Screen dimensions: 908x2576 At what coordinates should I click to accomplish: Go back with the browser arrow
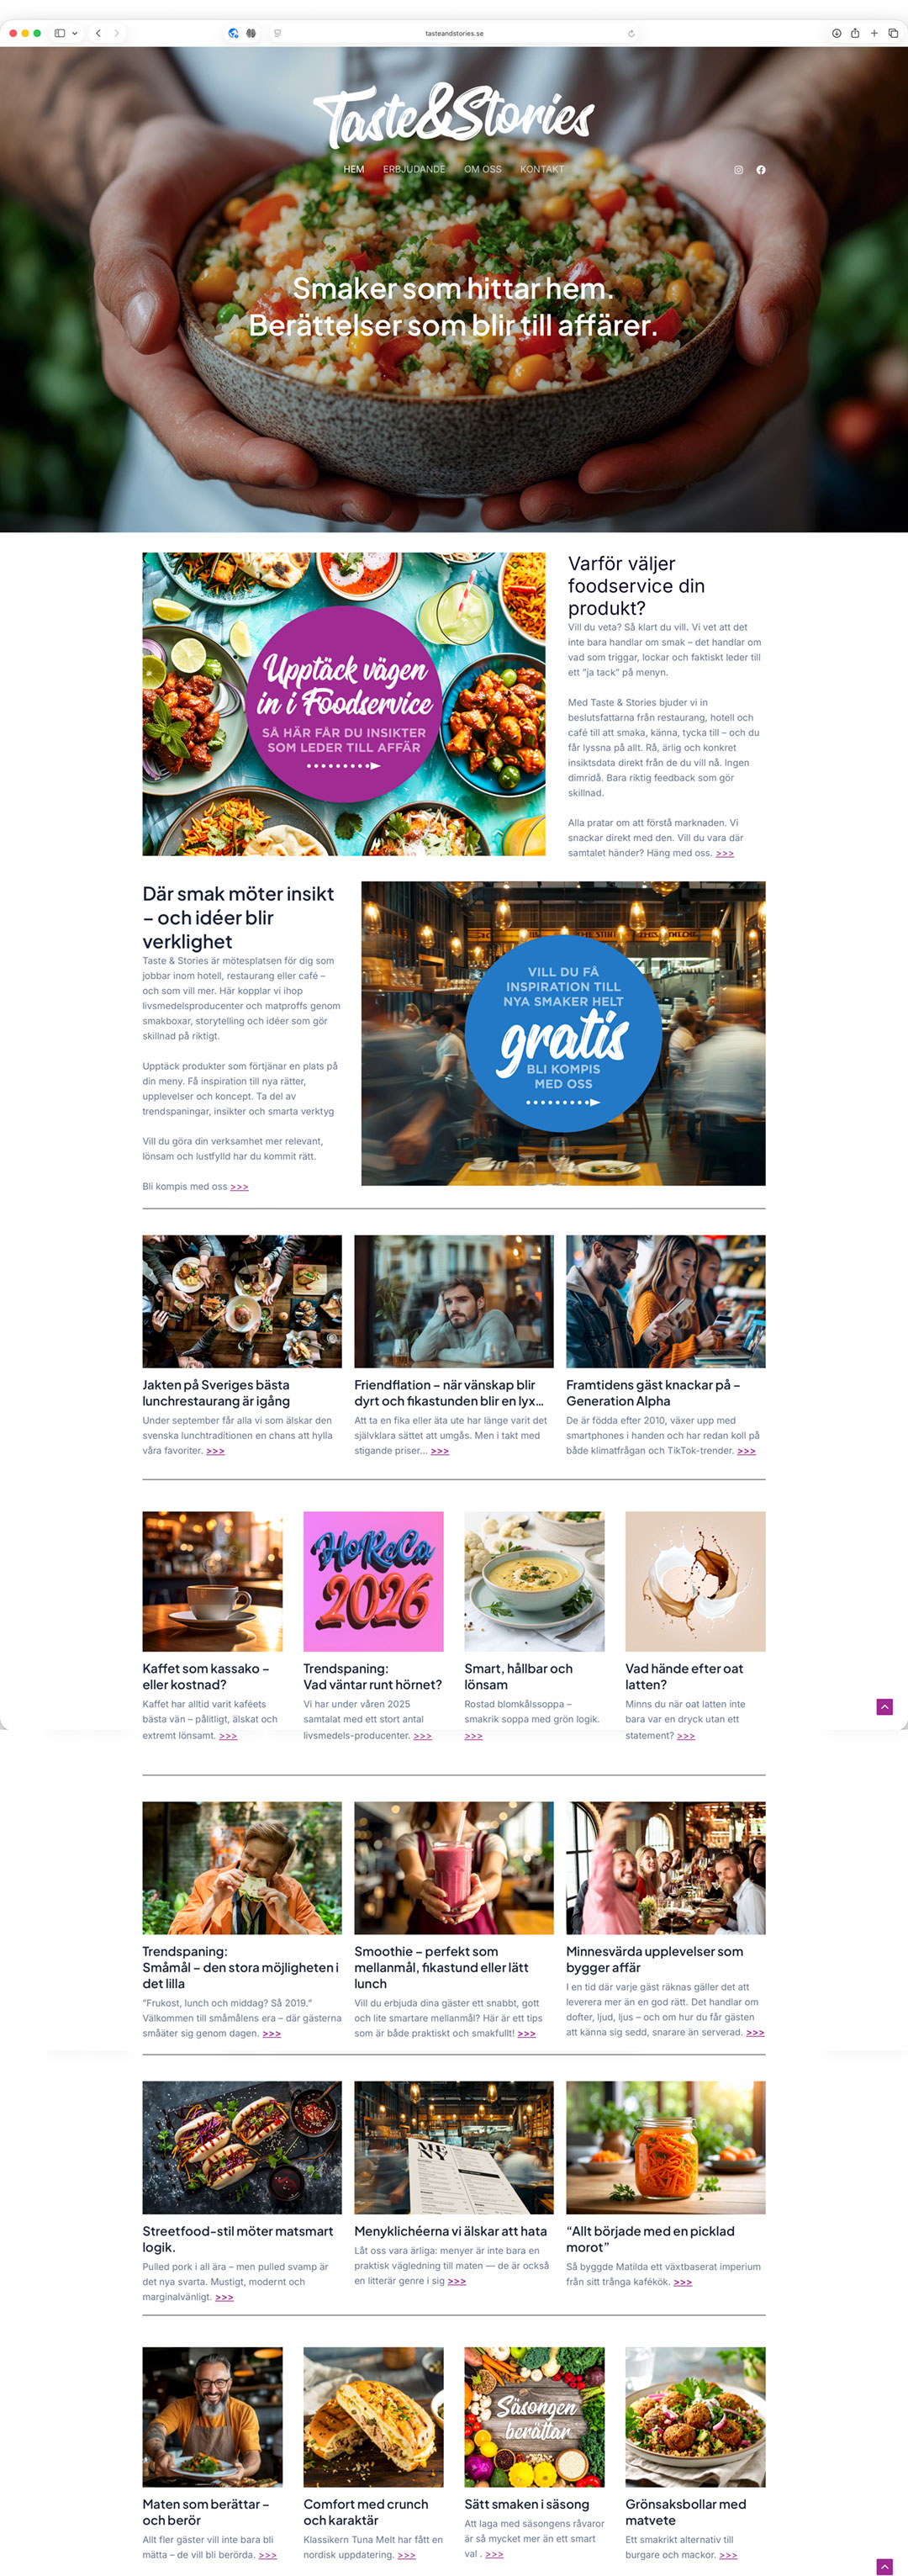98,33
